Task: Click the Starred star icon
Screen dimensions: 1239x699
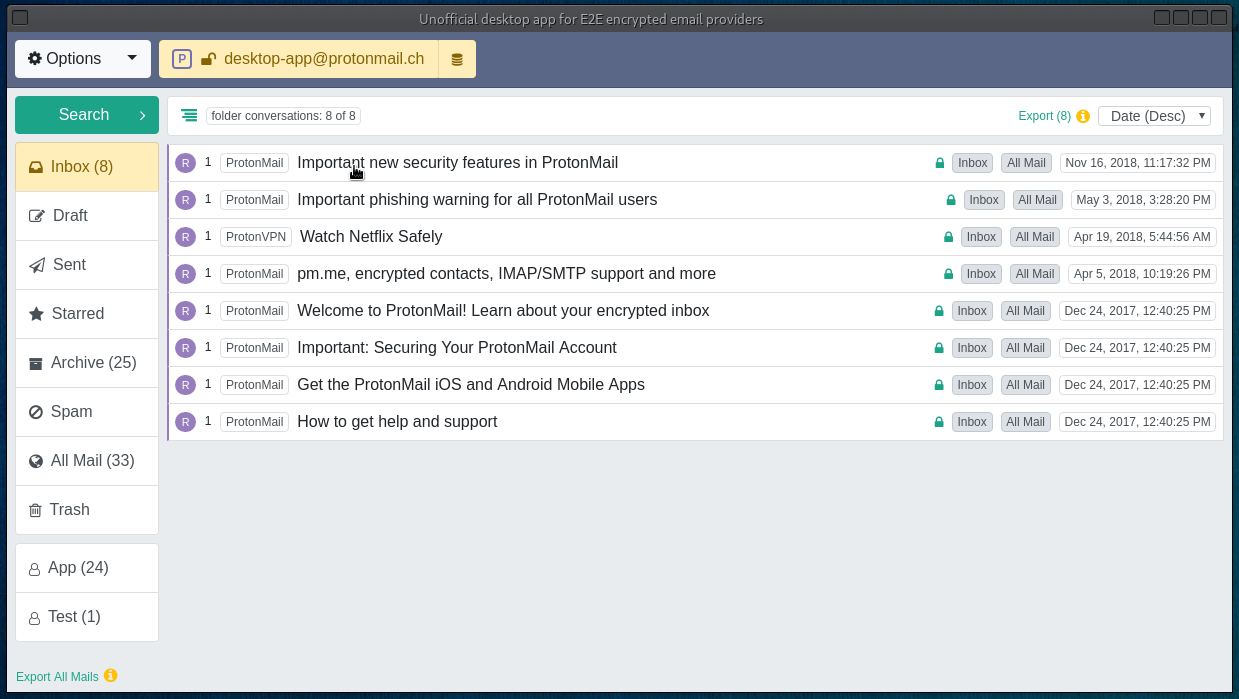Action: click(36, 314)
